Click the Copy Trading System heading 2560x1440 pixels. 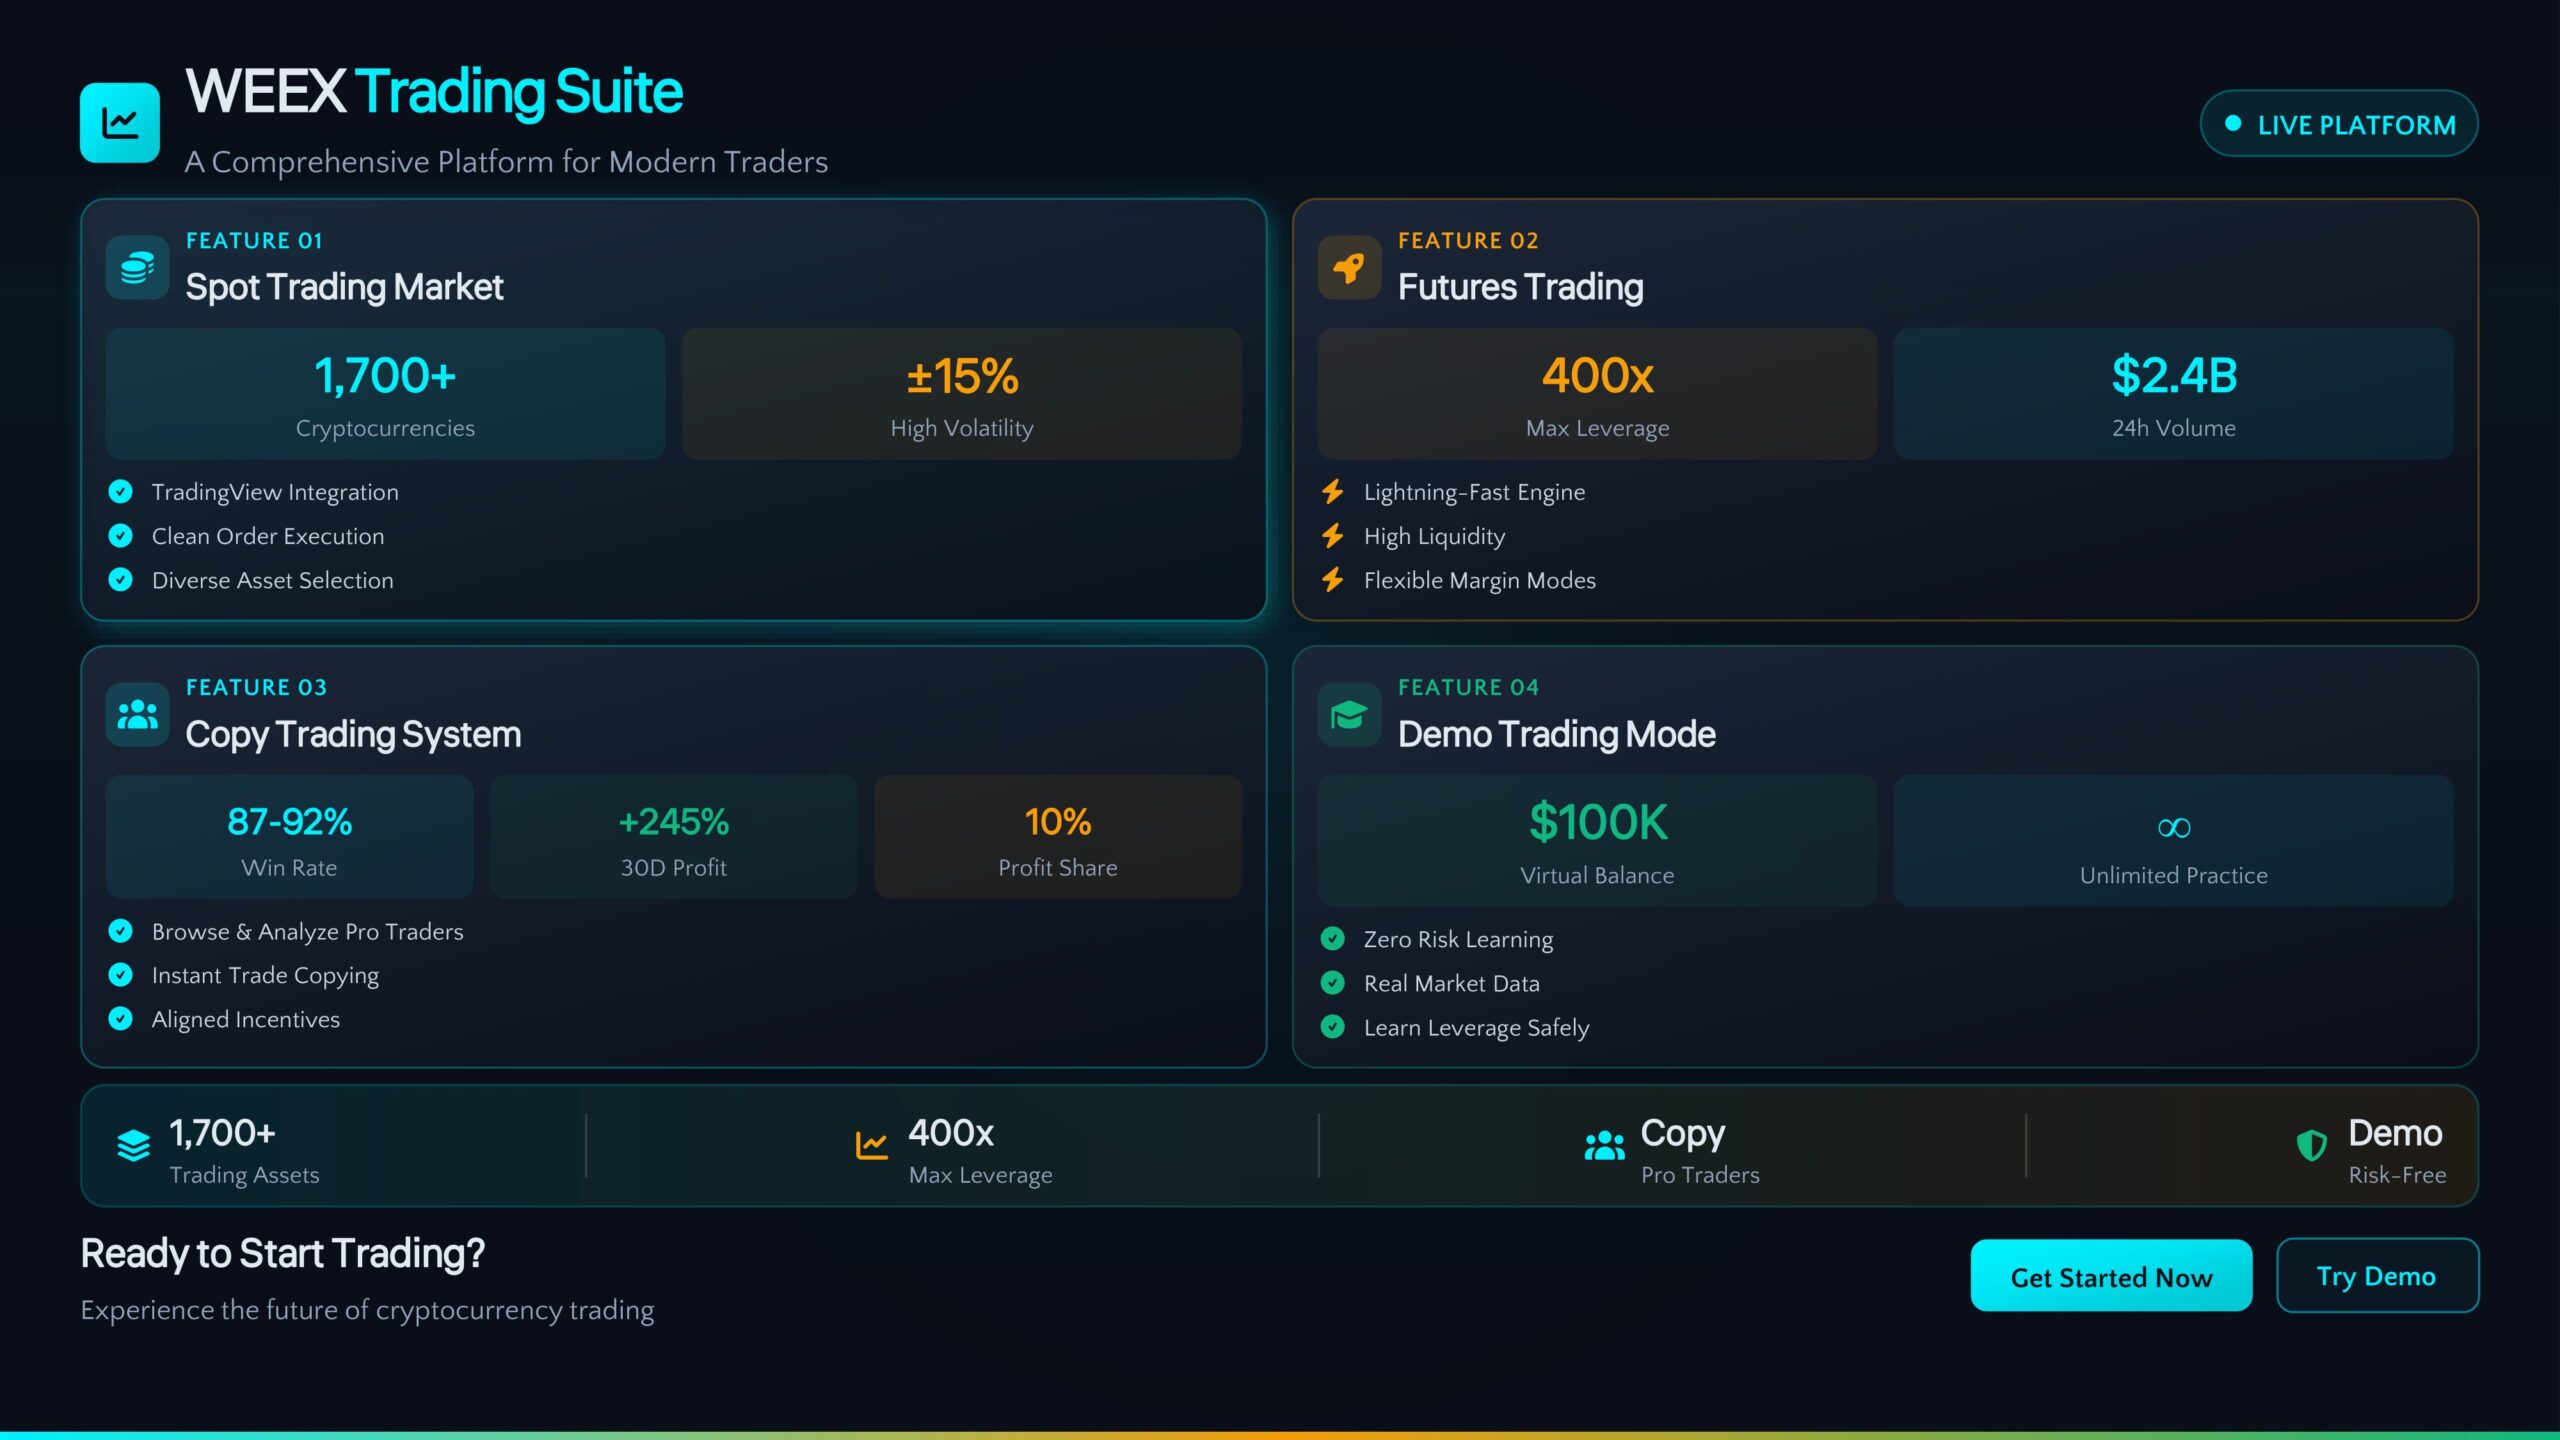click(353, 735)
